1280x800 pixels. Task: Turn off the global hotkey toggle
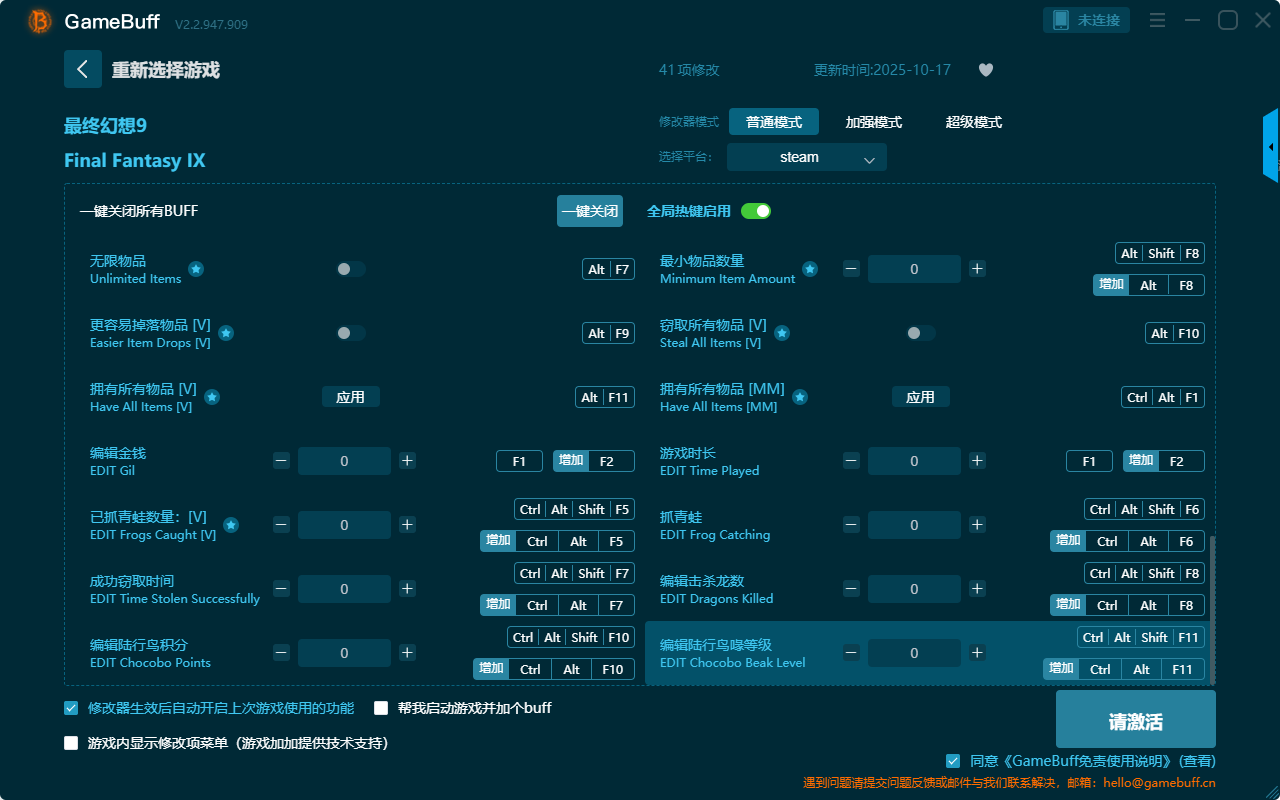click(756, 211)
